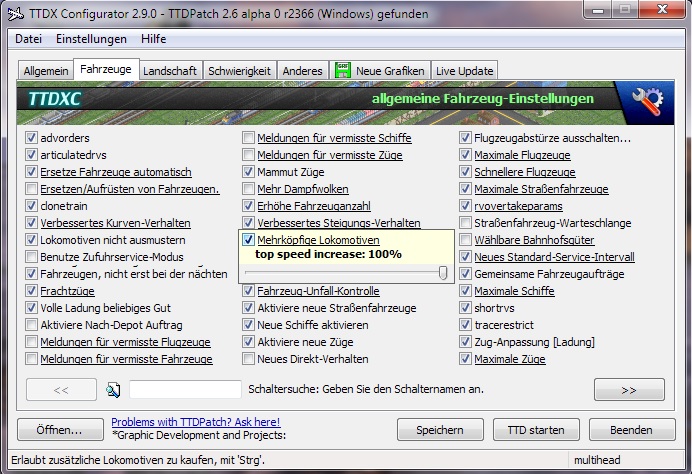
Task: Click the Schaltersuche search input field
Action: [x=185, y=389]
